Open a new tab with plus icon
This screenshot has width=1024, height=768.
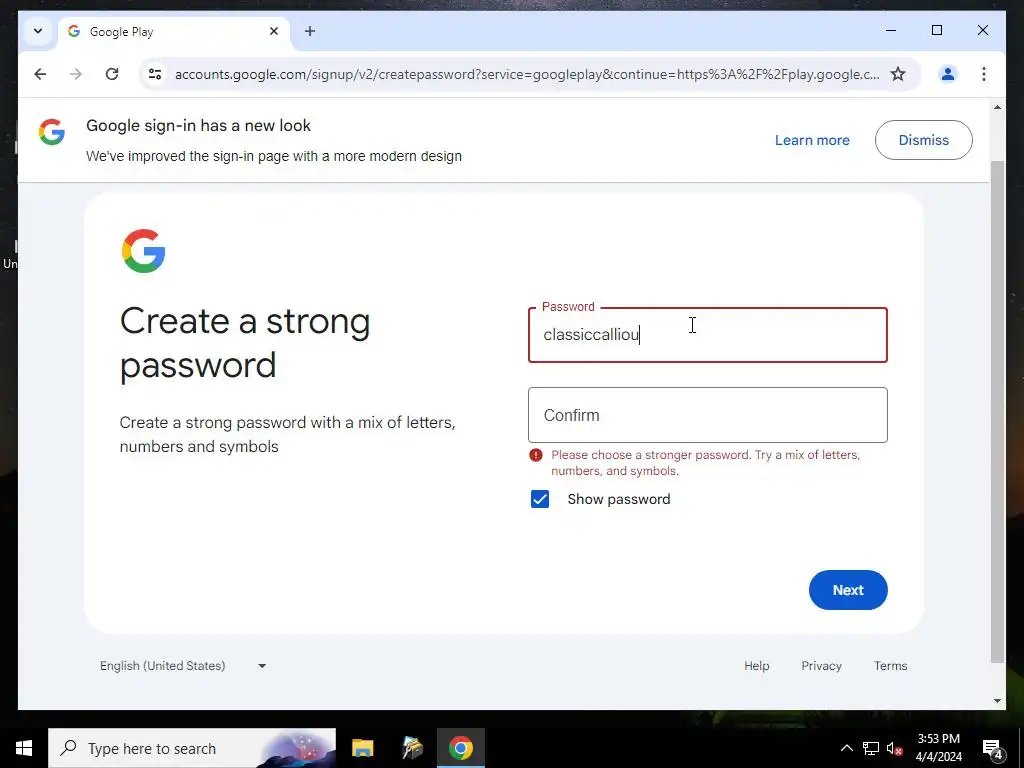[310, 31]
